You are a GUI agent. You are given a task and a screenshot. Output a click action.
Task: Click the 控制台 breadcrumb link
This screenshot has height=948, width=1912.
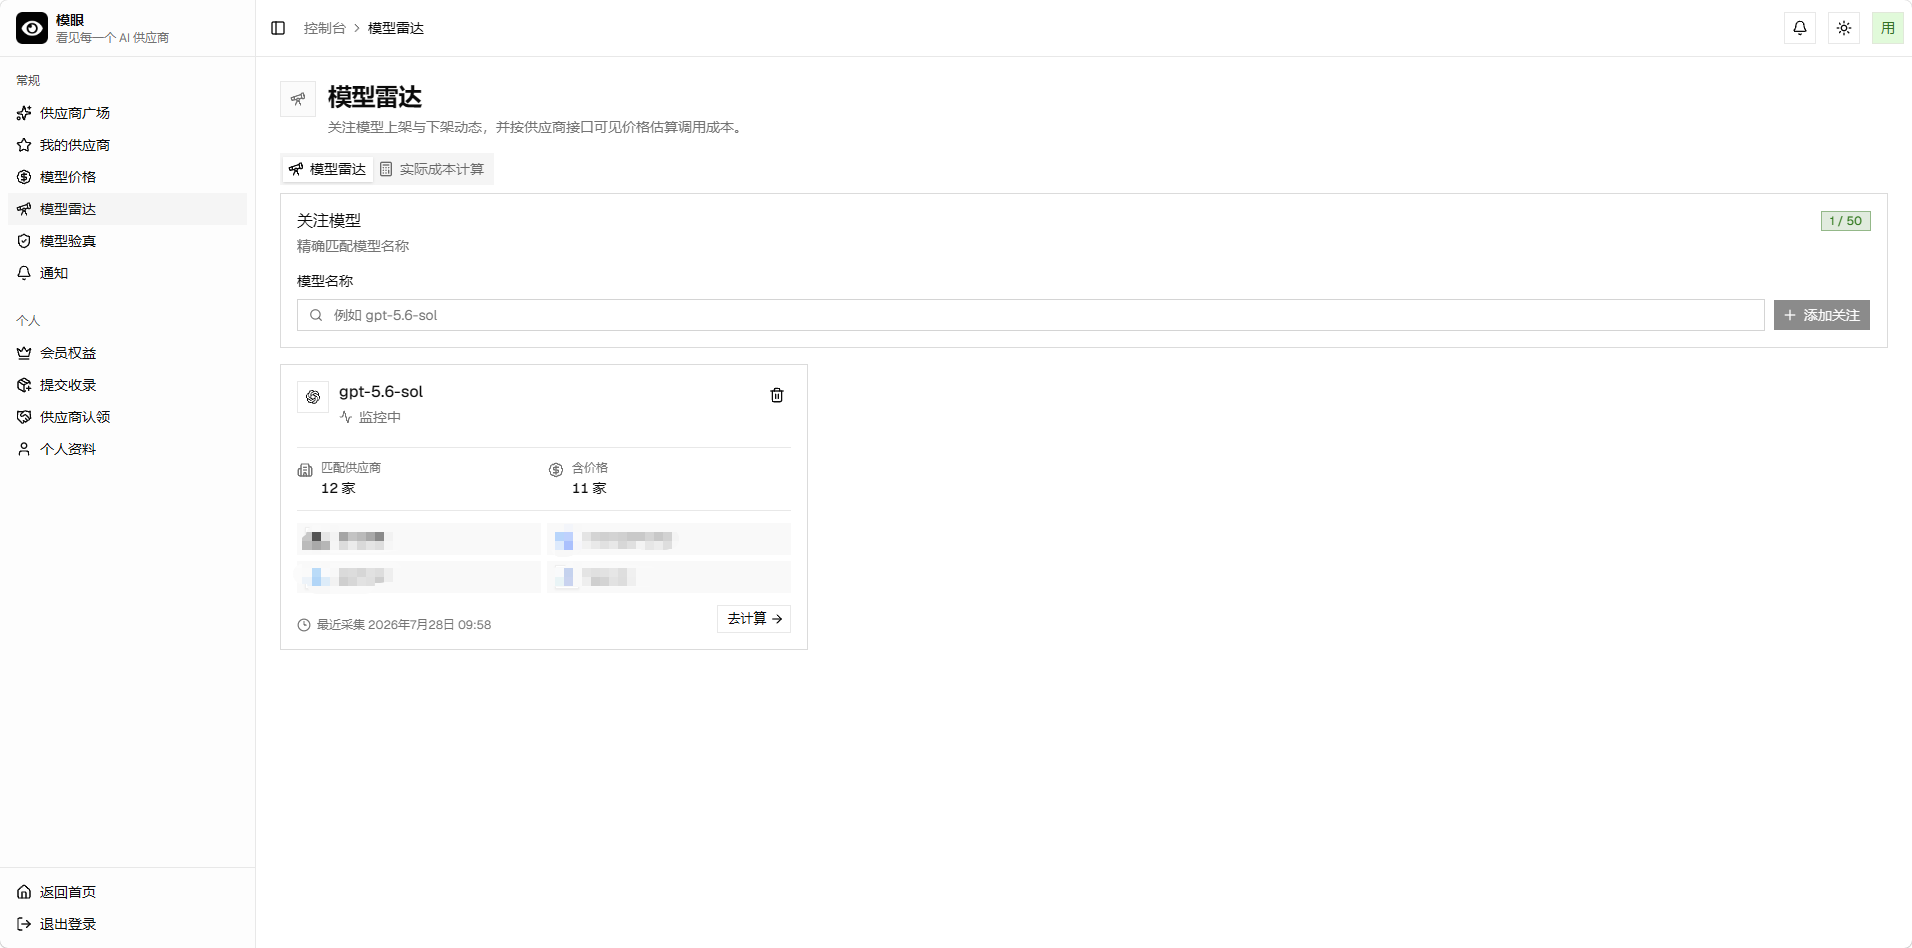click(x=324, y=28)
